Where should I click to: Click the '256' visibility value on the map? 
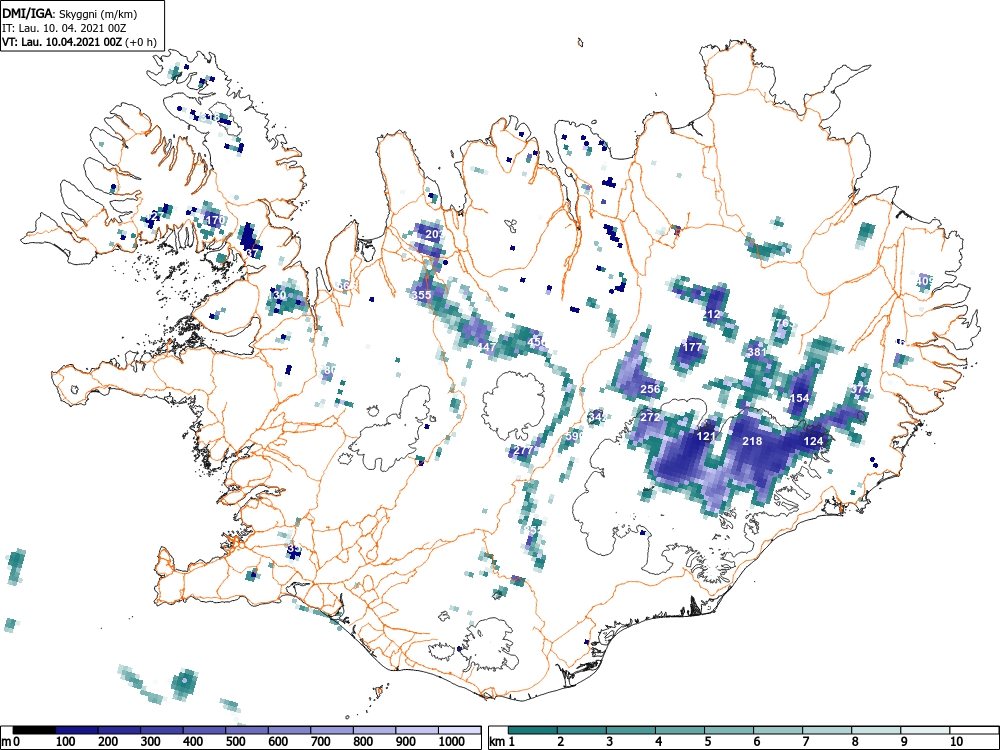click(x=650, y=389)
